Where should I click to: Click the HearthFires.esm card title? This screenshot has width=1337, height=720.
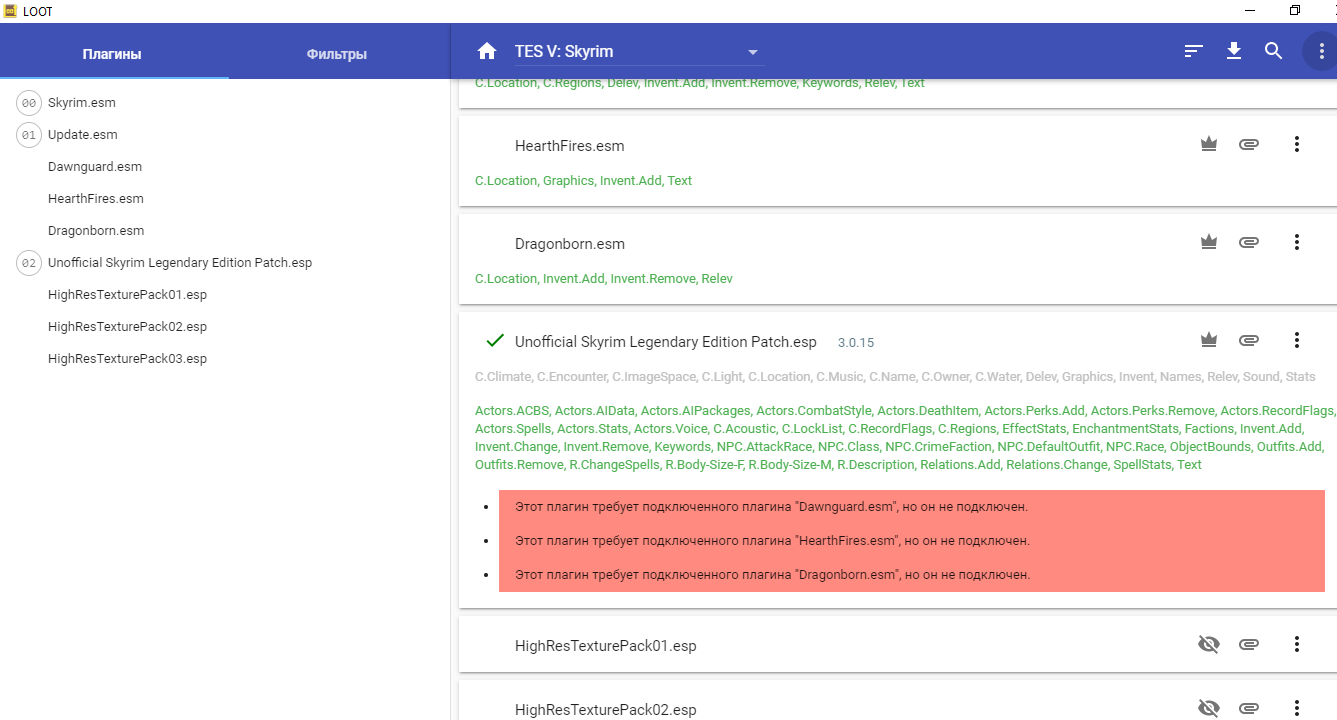(x=570, y=146)
